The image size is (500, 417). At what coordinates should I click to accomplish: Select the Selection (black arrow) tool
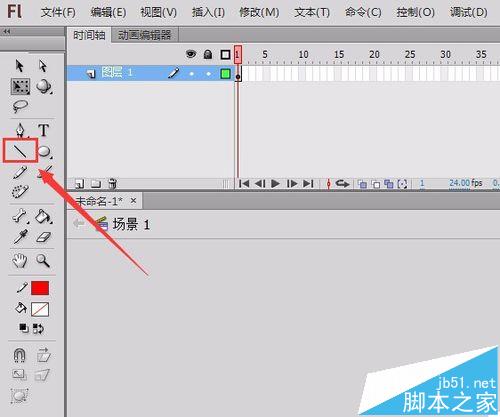20,66
